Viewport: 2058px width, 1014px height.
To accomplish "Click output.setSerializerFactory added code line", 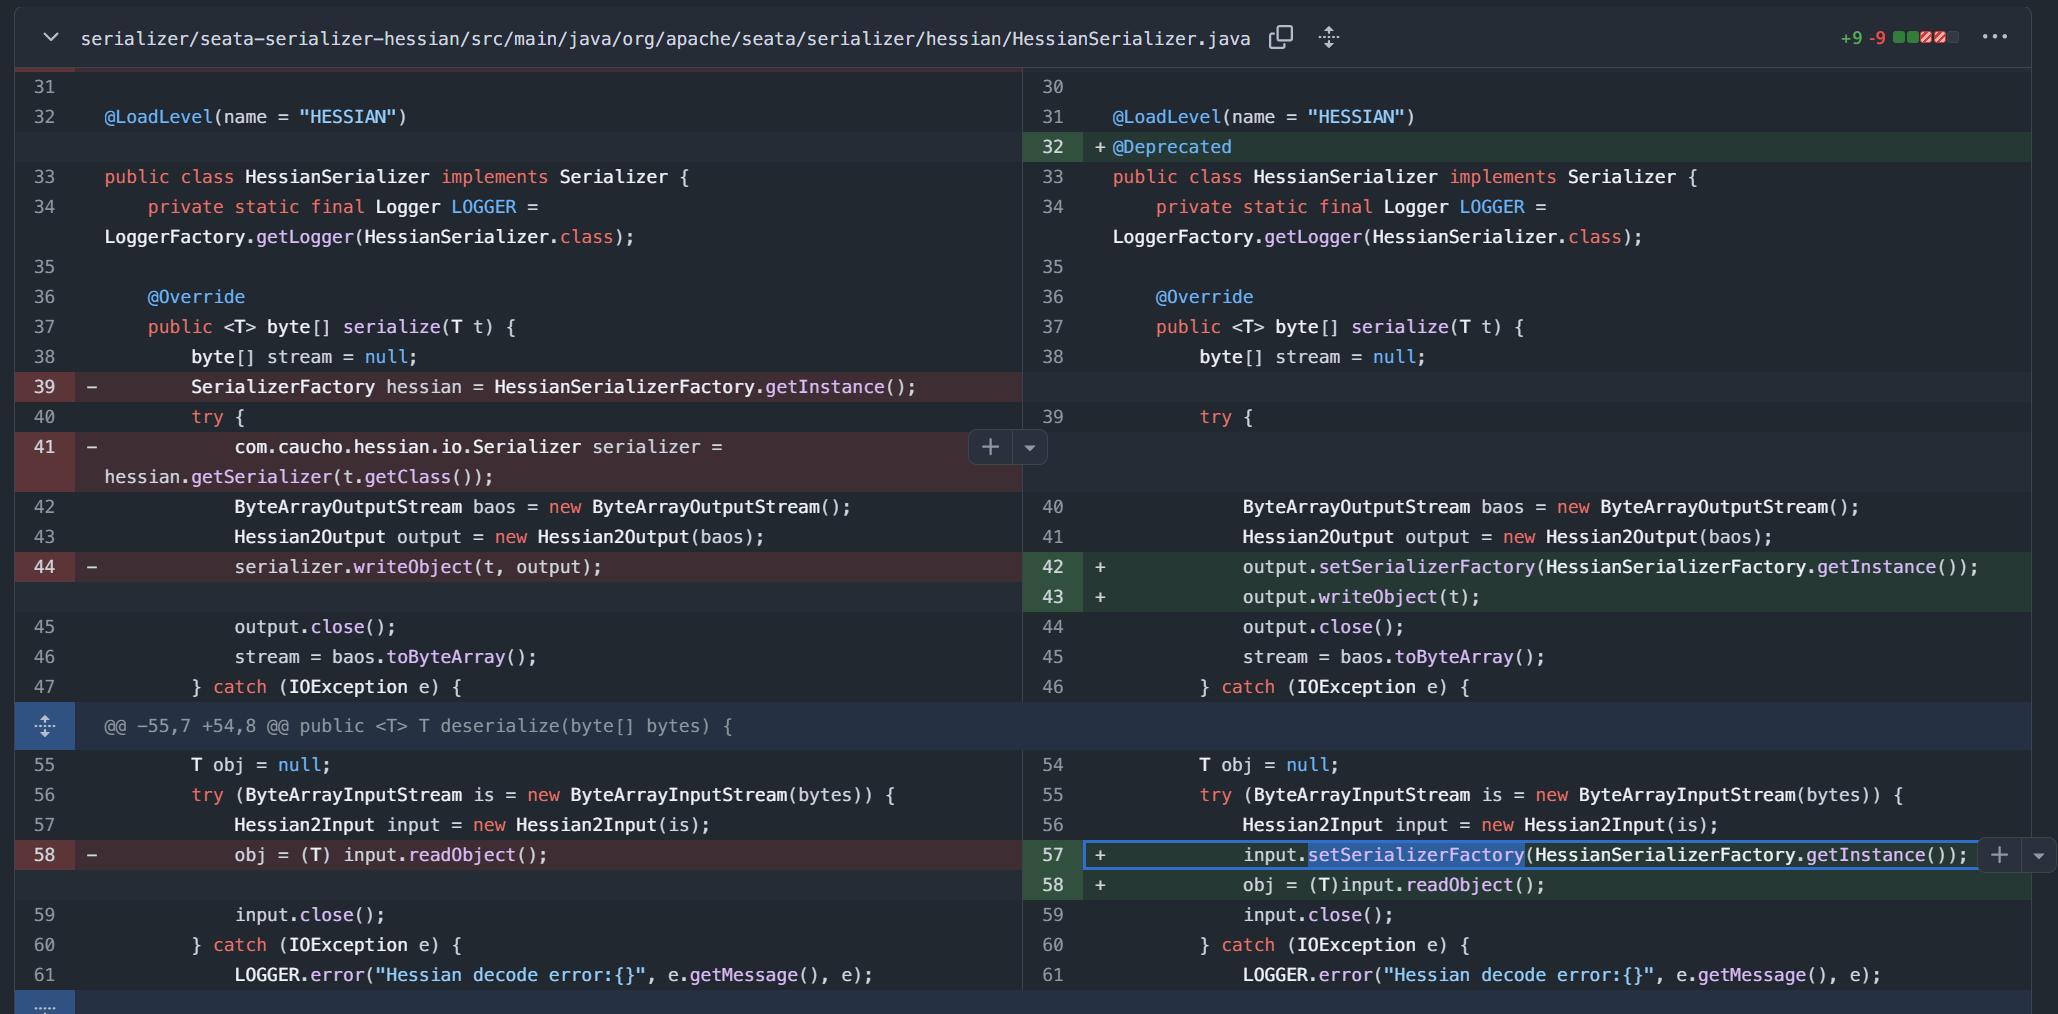I will click(x=1610, y=567).
